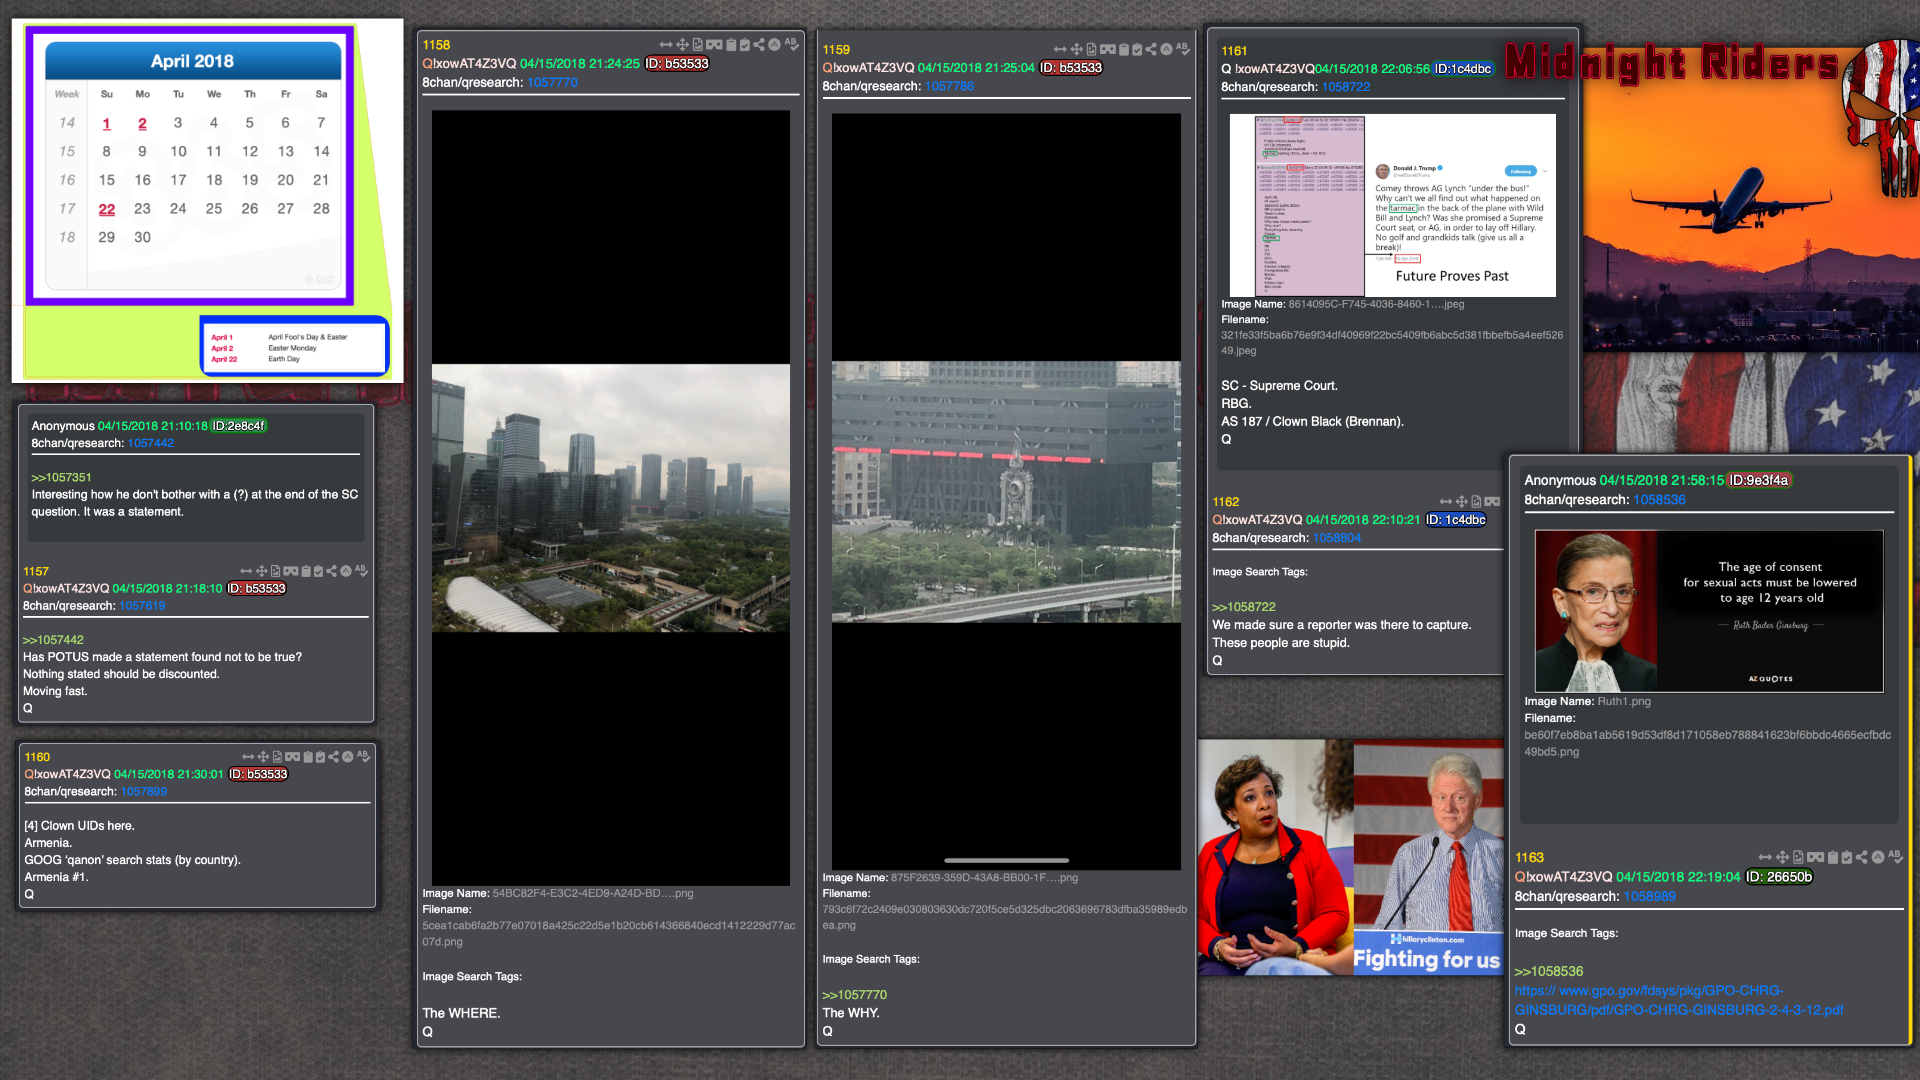This screenshot has width=1920, height=1080.
Task: Click circled A icon on post 1158
Action: click(x=774, y=45)
